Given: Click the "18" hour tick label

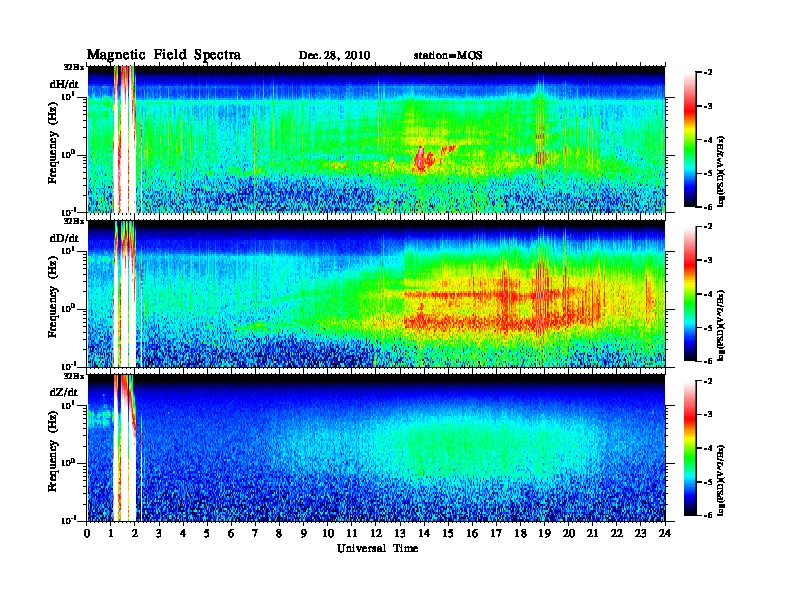Looking at the screenshot, I should click(521, 533).
